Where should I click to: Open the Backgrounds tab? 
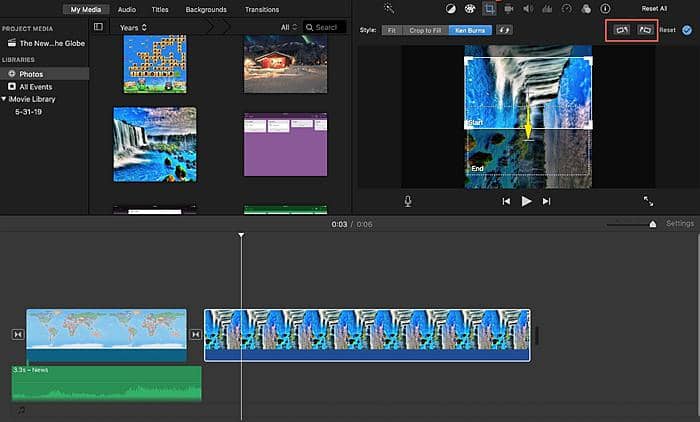pyautogui.click(x=206, y=9)
